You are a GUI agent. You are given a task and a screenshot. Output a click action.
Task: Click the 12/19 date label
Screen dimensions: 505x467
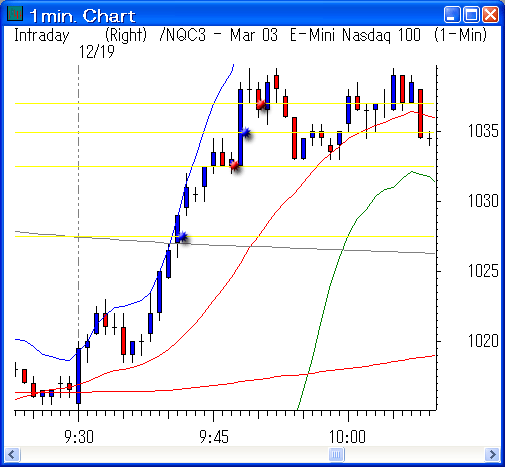97,52
